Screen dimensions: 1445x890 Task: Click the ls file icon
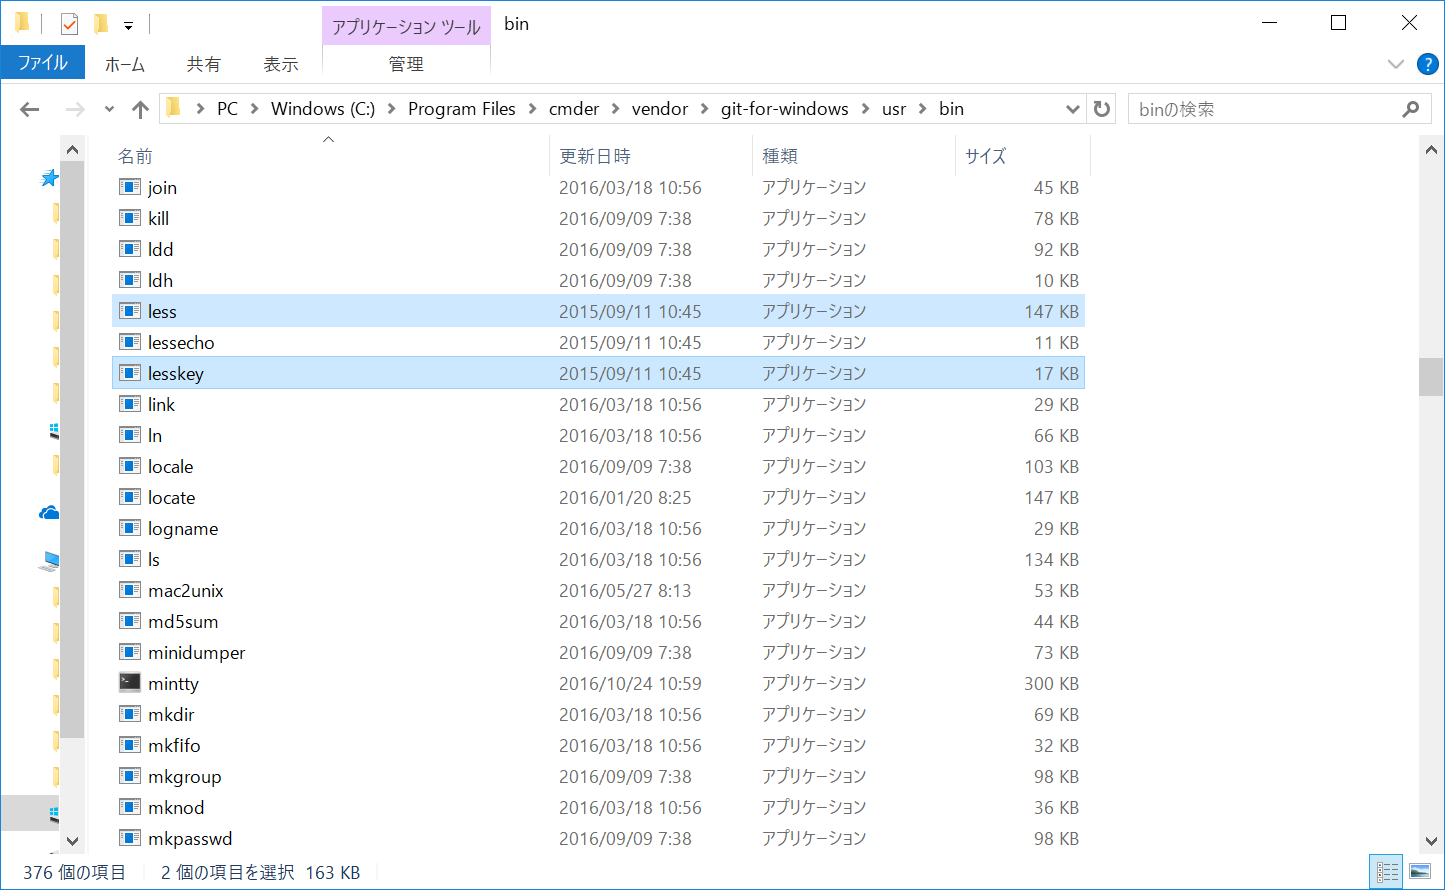[130, 559]
